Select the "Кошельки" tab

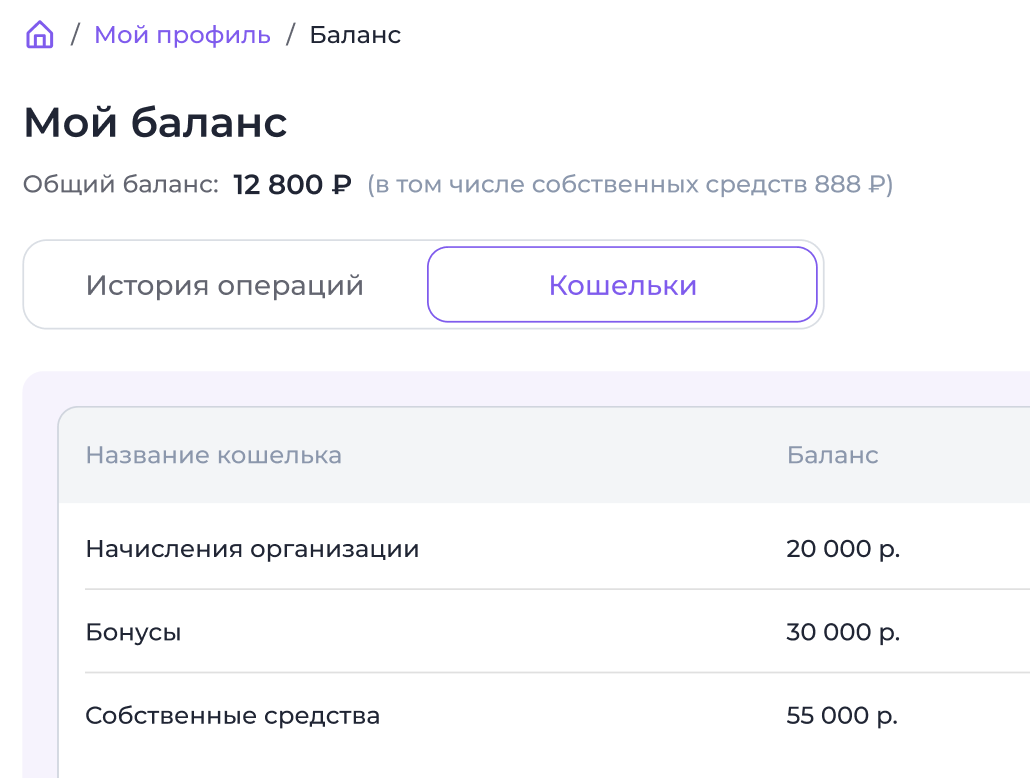(622, 285)
